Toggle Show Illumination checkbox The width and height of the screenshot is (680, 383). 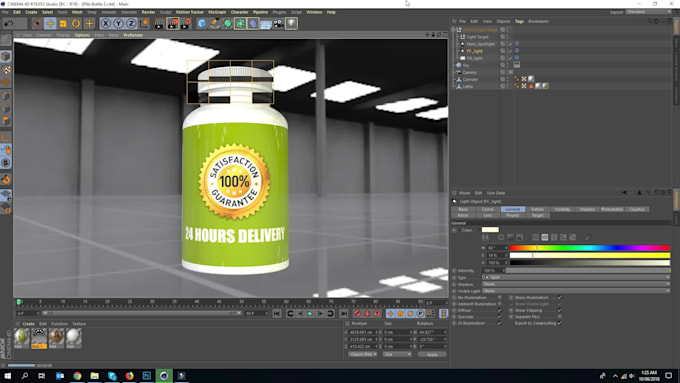click(560, 298)
